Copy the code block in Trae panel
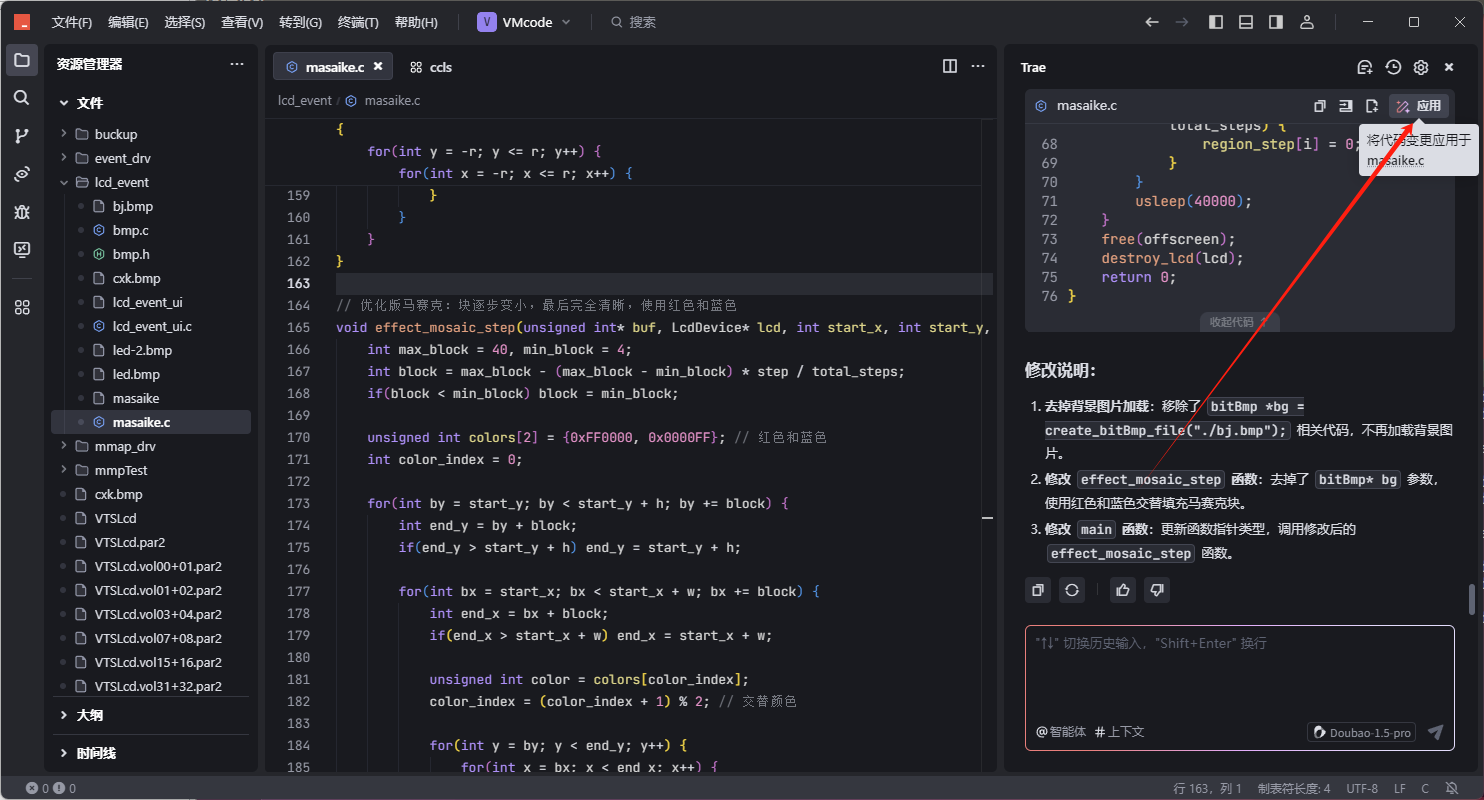The height and width of the screenshot is (800, 1484). [x=1320, y=106]
